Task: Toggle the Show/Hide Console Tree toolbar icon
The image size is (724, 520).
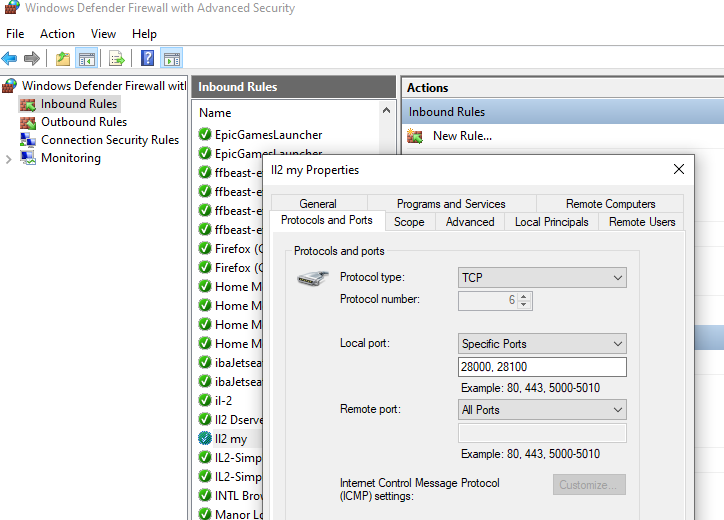Action: 87,58
